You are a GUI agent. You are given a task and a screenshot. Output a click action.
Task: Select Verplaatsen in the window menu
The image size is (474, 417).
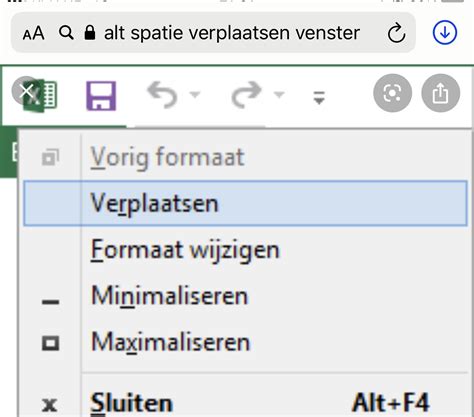pos(245,203)
